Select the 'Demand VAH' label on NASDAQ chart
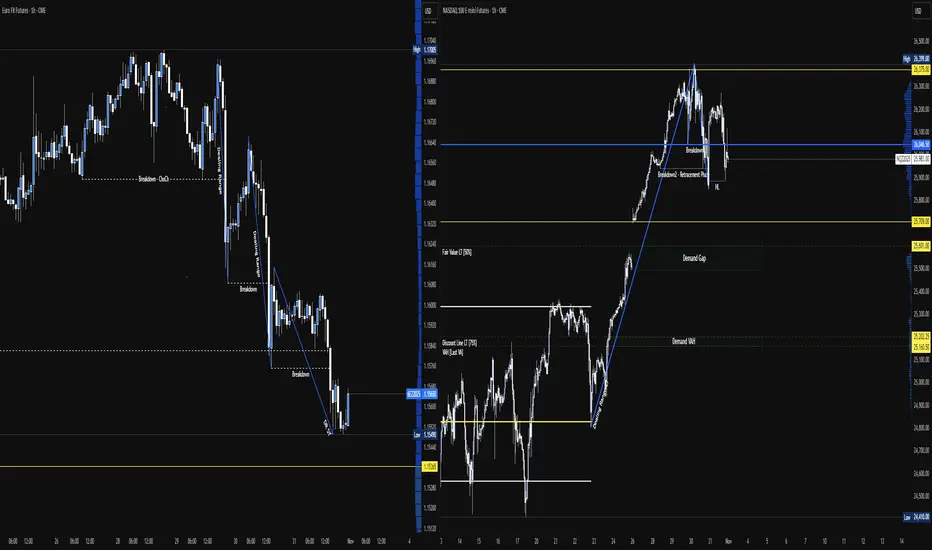932x550 pixels. coord(684,341)
